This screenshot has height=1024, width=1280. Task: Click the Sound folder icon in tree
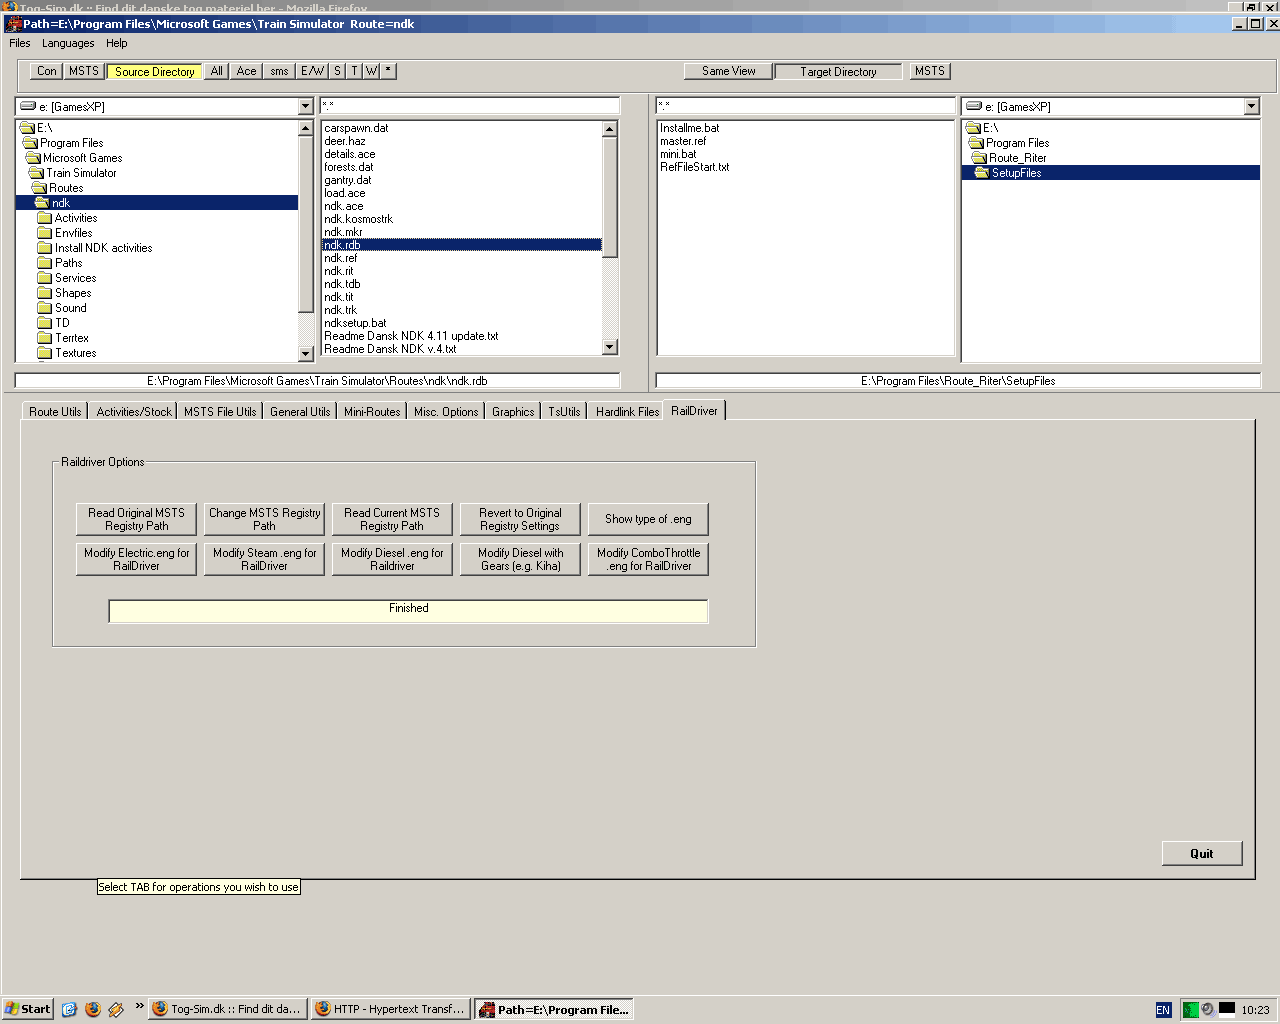point(44,308)
